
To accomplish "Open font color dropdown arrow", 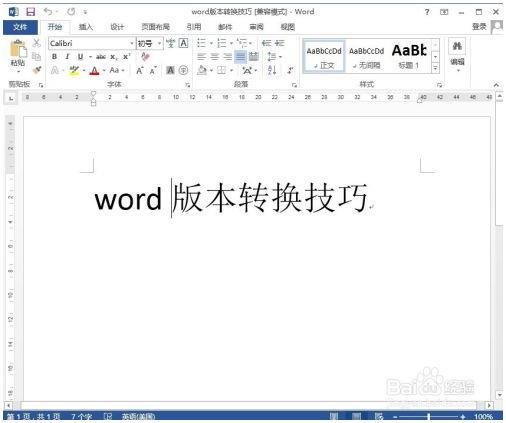I will (x=104, y=70).
